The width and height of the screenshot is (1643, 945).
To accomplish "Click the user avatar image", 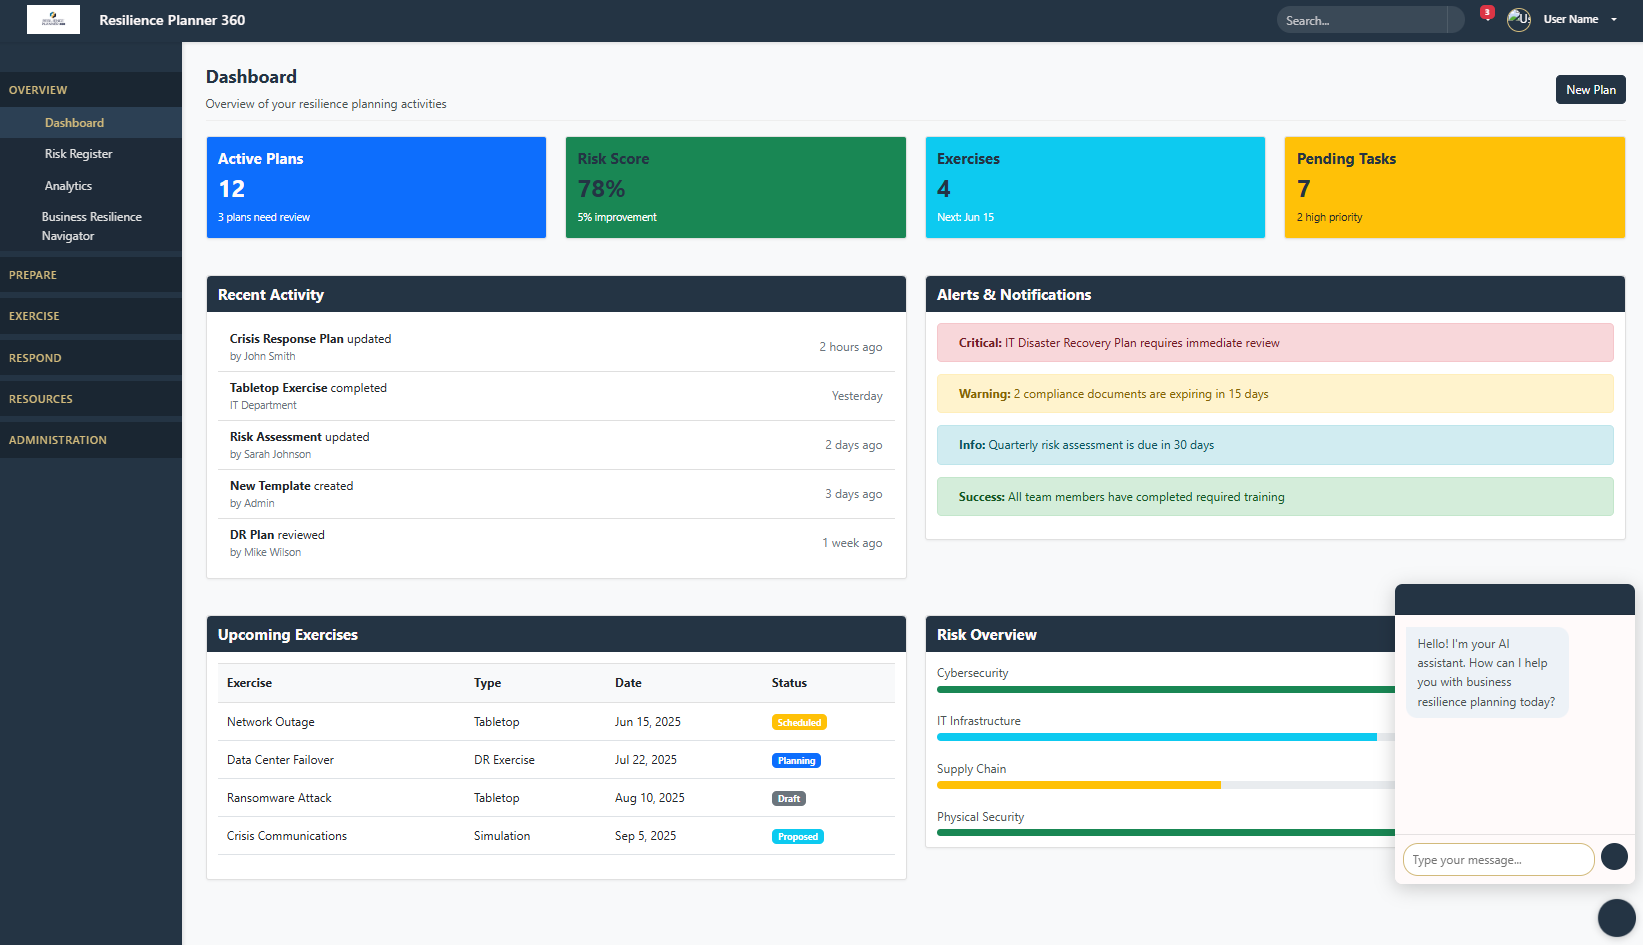I will (1518, 19).
